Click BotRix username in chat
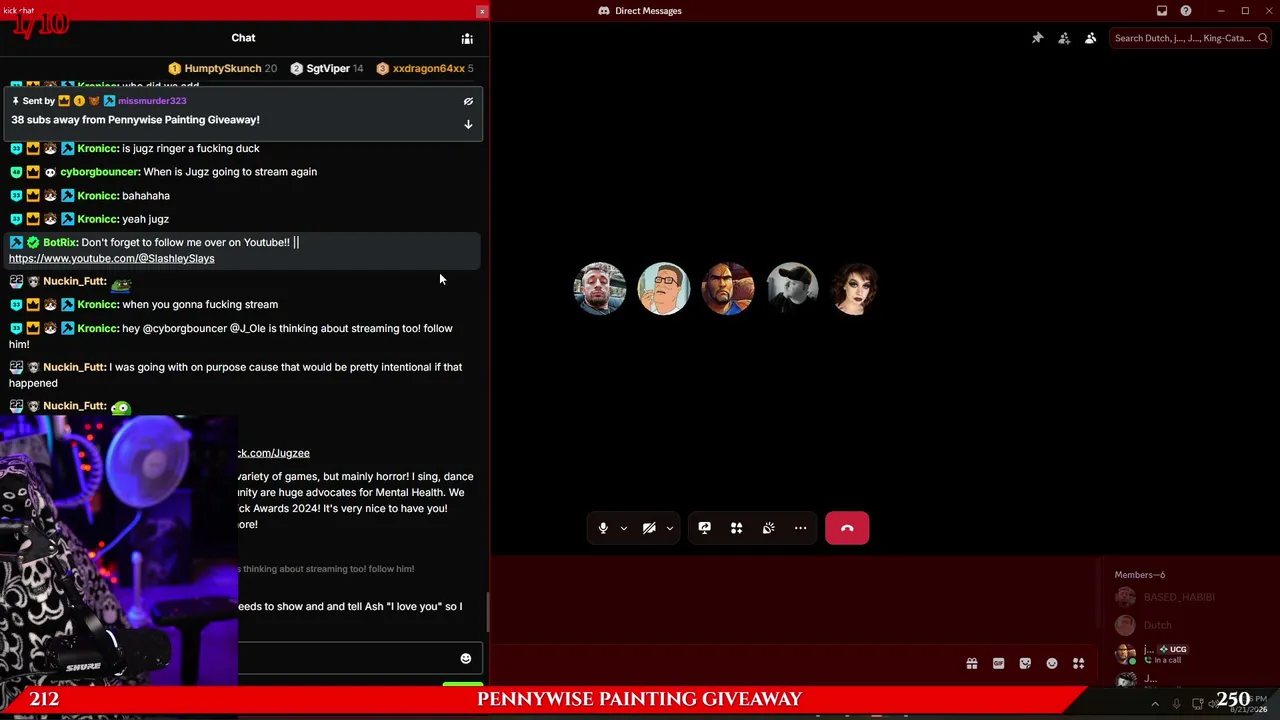 pyautogui.click(x=60, y=242)
